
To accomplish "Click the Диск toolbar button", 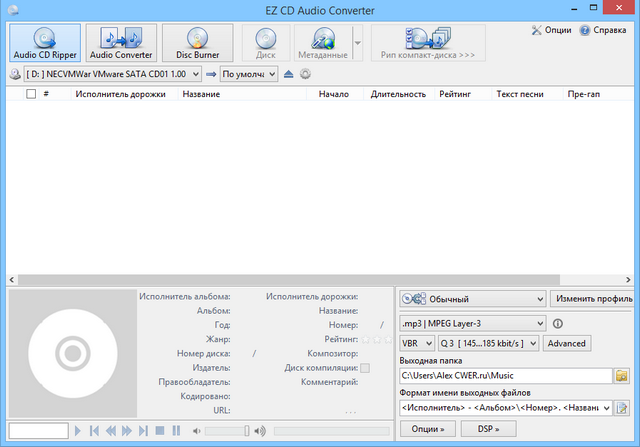I will coord(266,43).
